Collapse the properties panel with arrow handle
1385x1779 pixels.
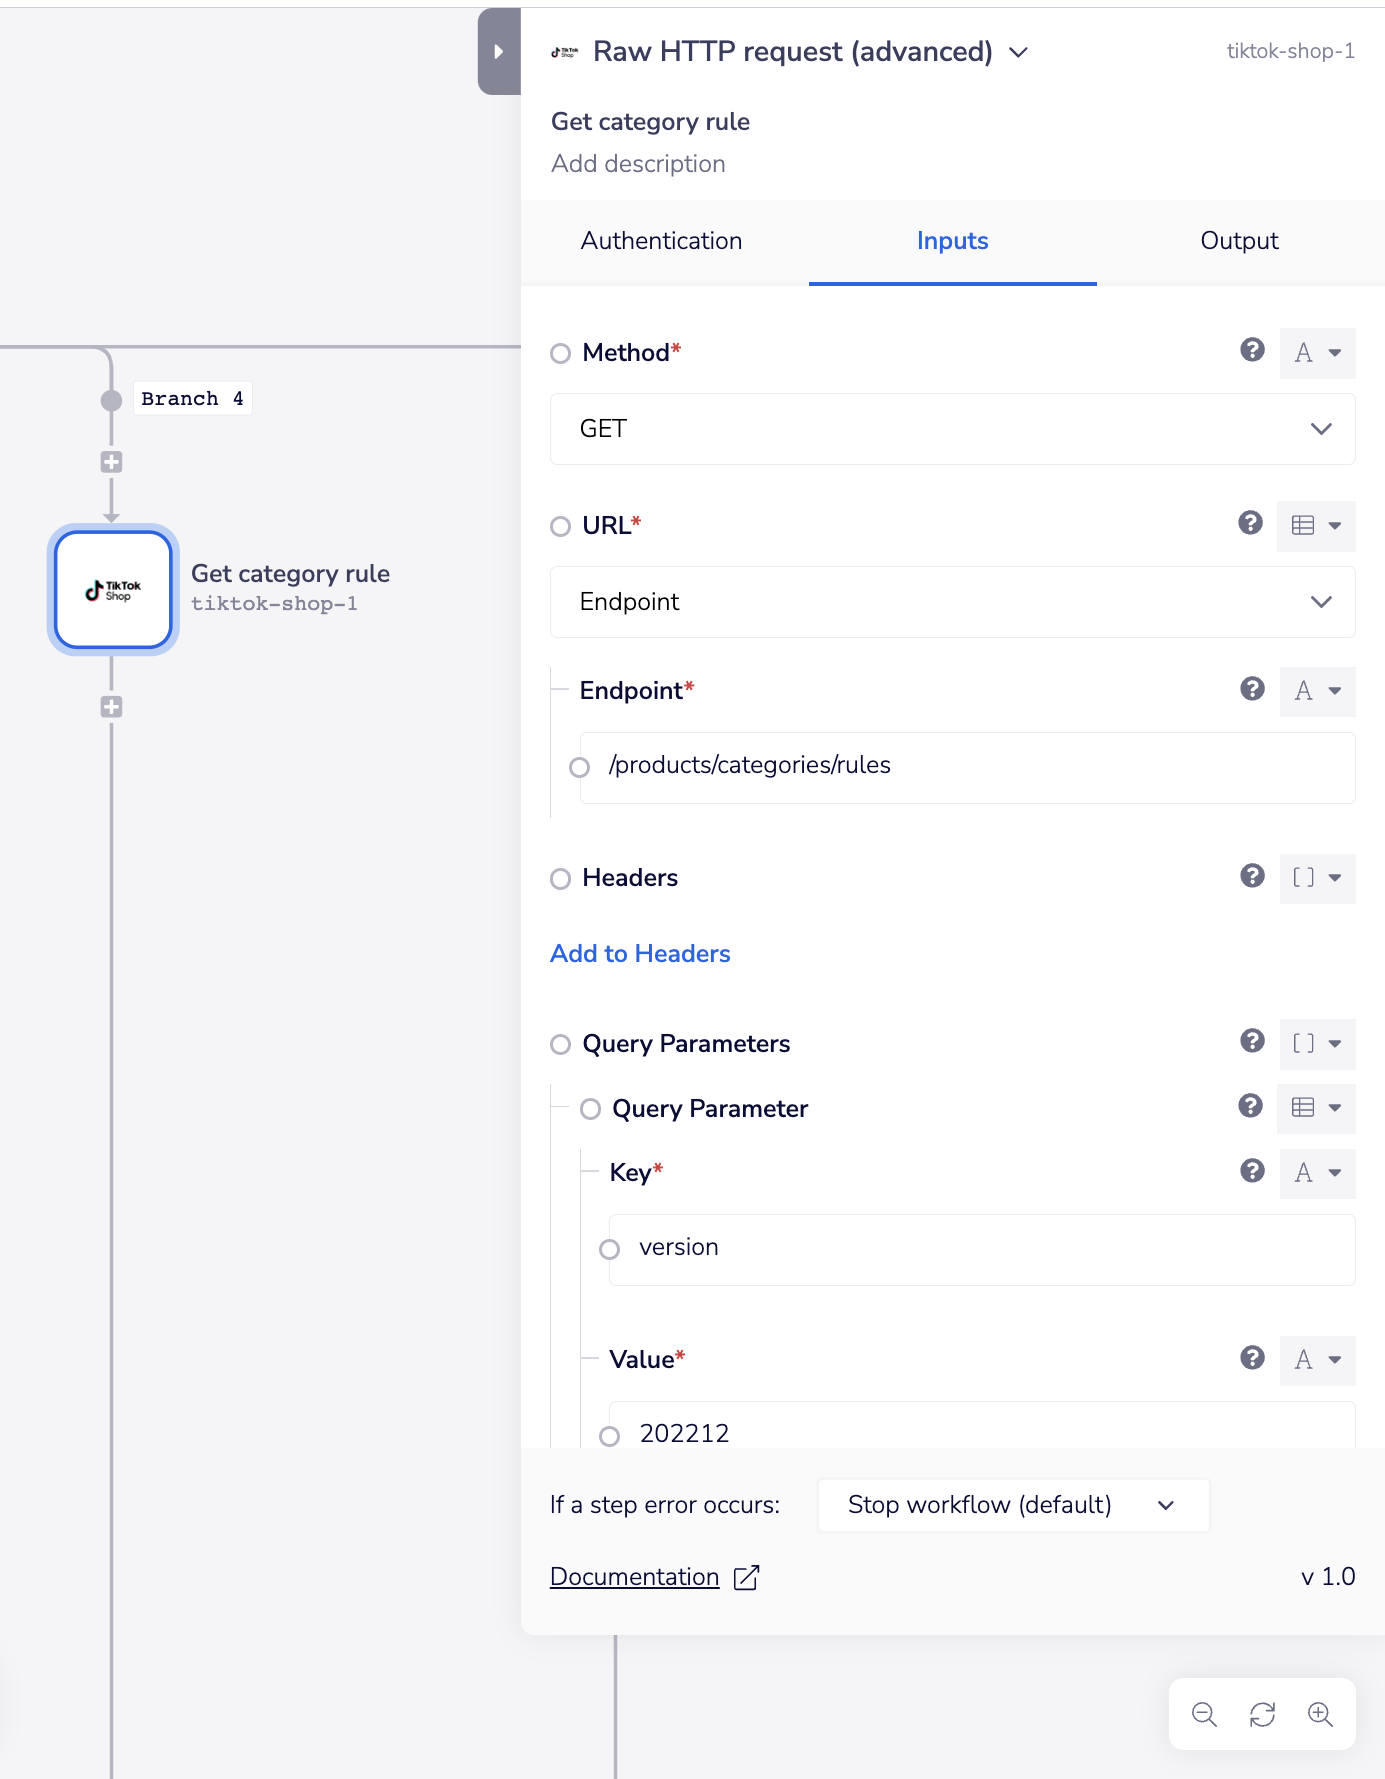(x=499, y=52)
